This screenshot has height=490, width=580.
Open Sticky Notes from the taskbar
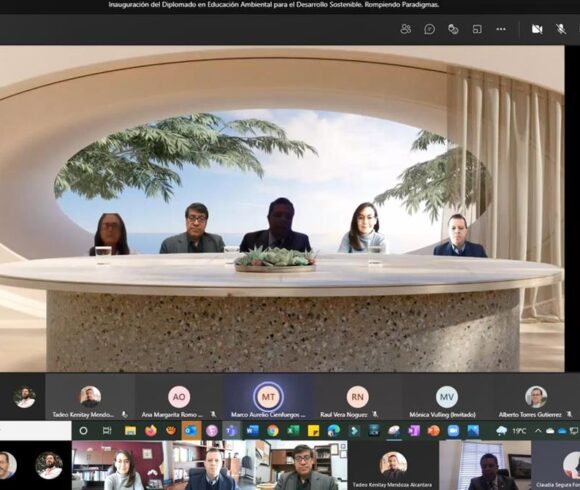[x=313, y=431]
